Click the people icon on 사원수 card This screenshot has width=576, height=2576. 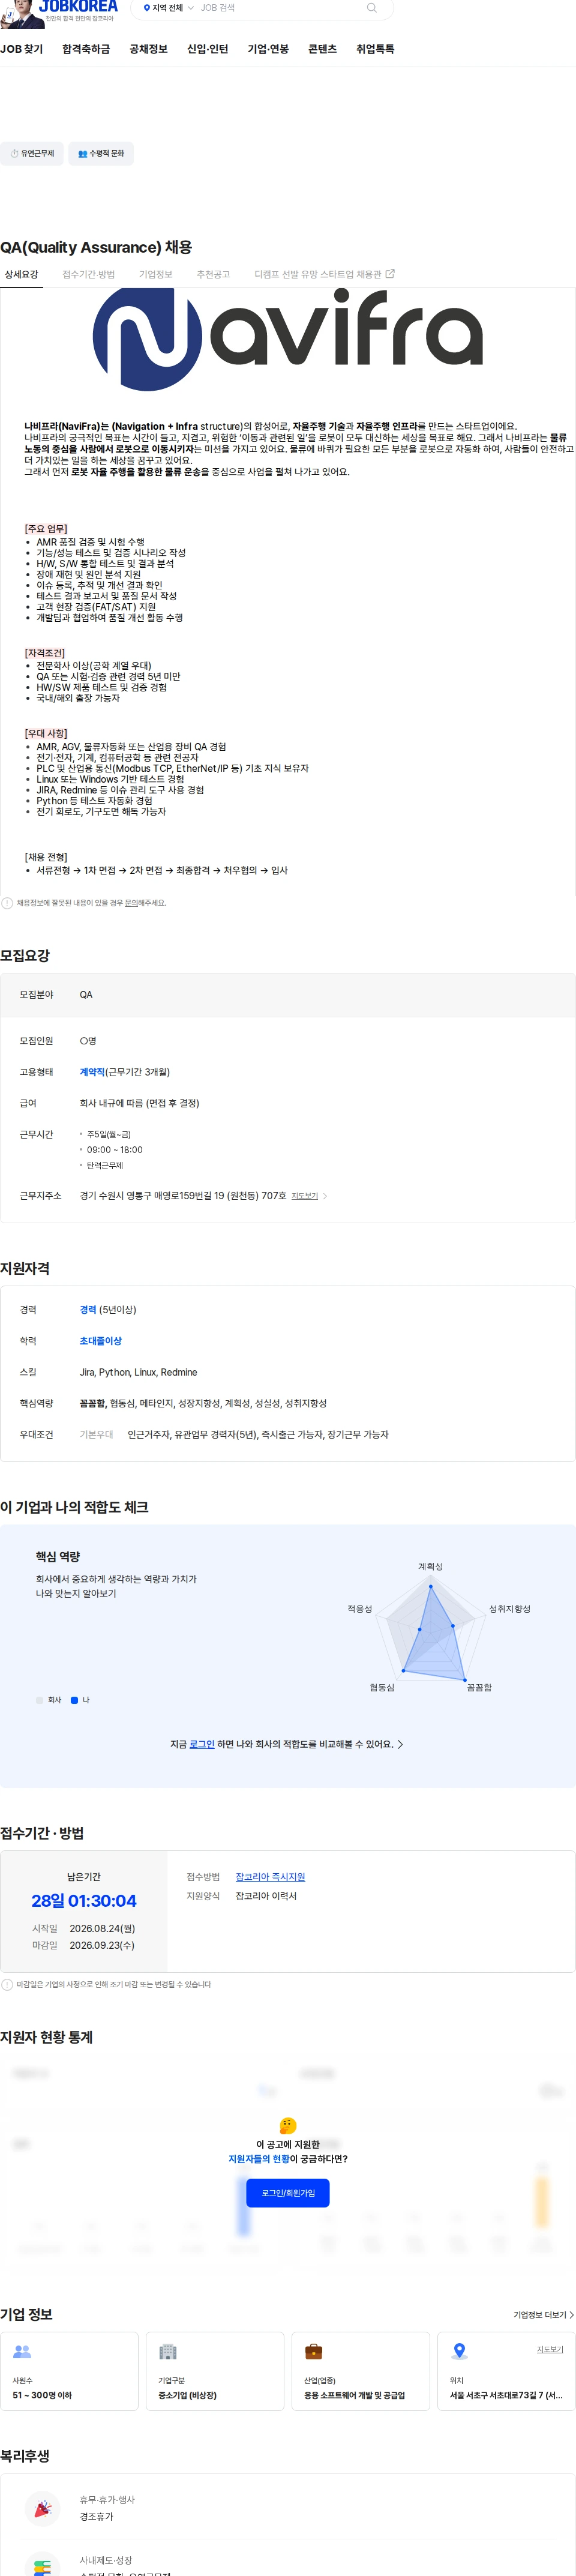22,2352
